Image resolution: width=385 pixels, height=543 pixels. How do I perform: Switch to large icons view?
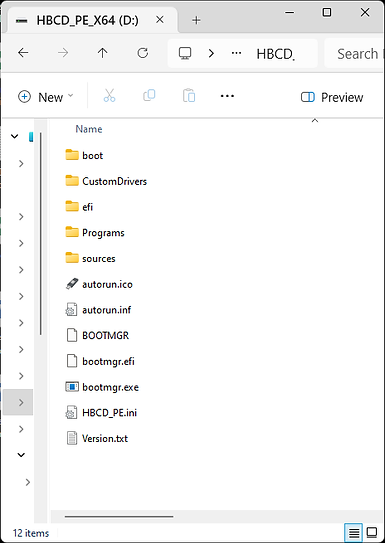pyautogui.click(x=371, y=532)
